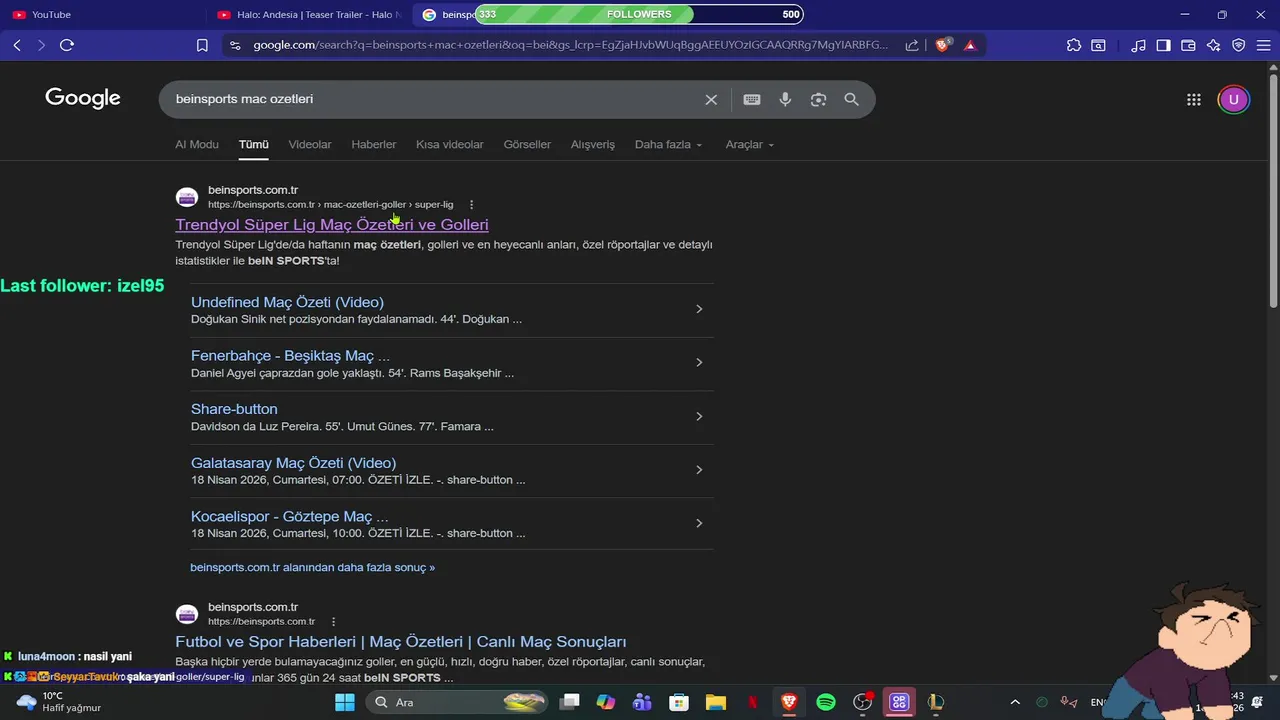Bookmark this page with bookmark icon

(x=202, y=45)
